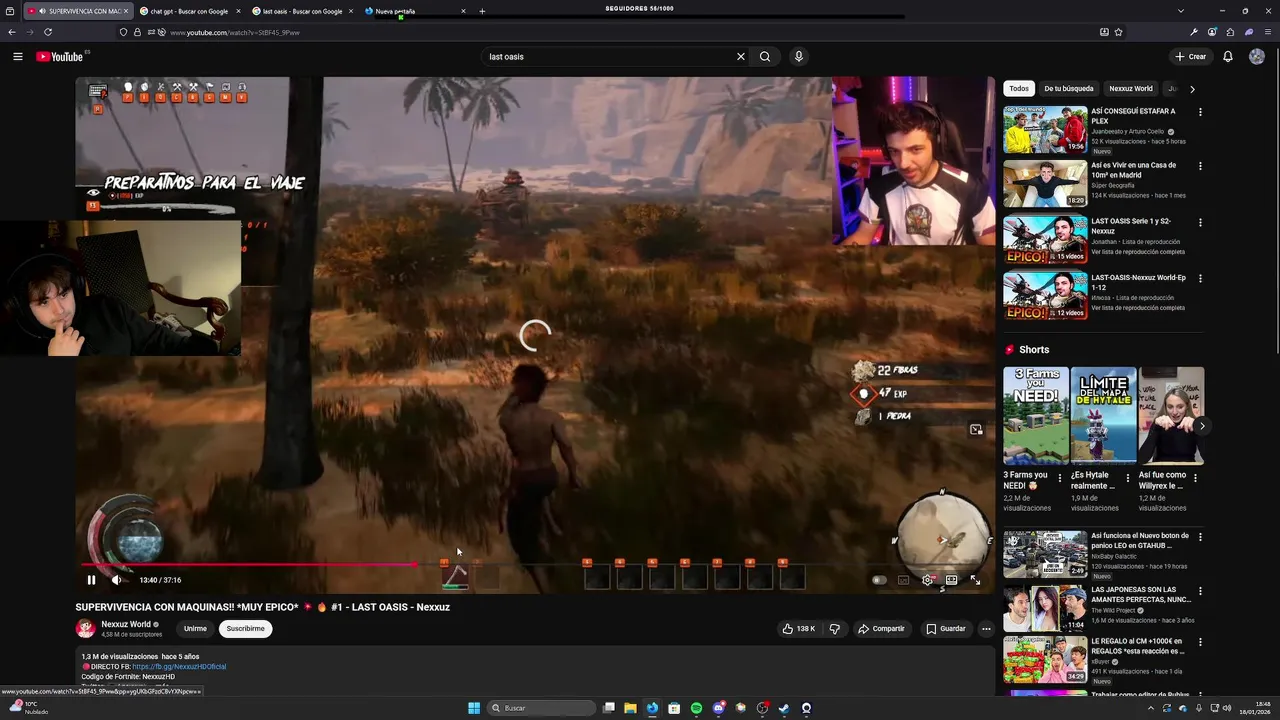Click the Suscribirme button
Viewport: 1280px width, 720px height.
tap(245, 629)
